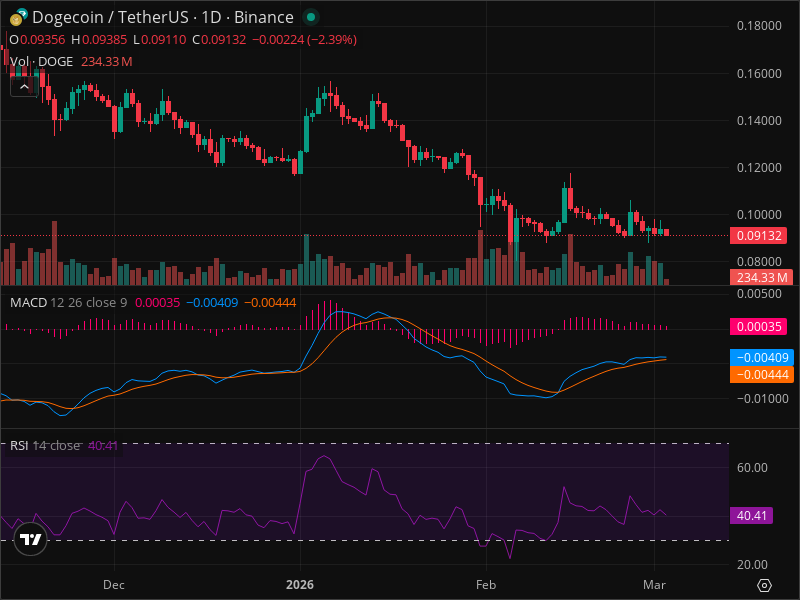Select the RSI 14 close legend
This screenshot has height=600, width=800.
click(45, 445)
